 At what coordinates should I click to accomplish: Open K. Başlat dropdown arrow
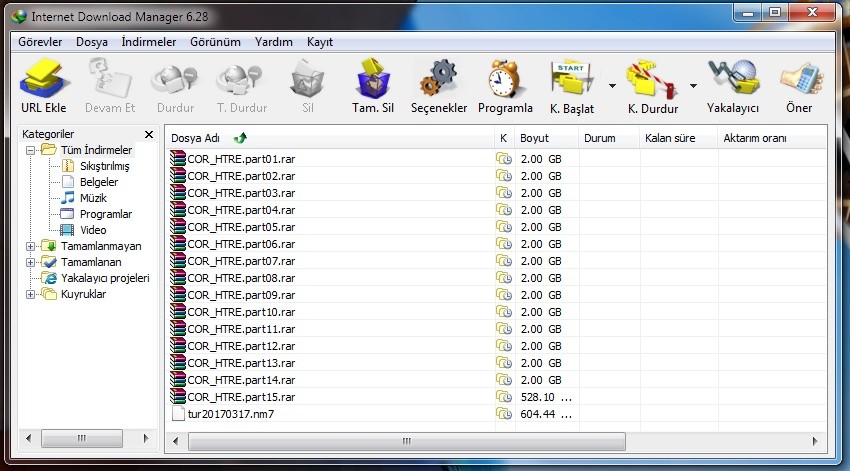pyautogui.click(x=612, y=86)
